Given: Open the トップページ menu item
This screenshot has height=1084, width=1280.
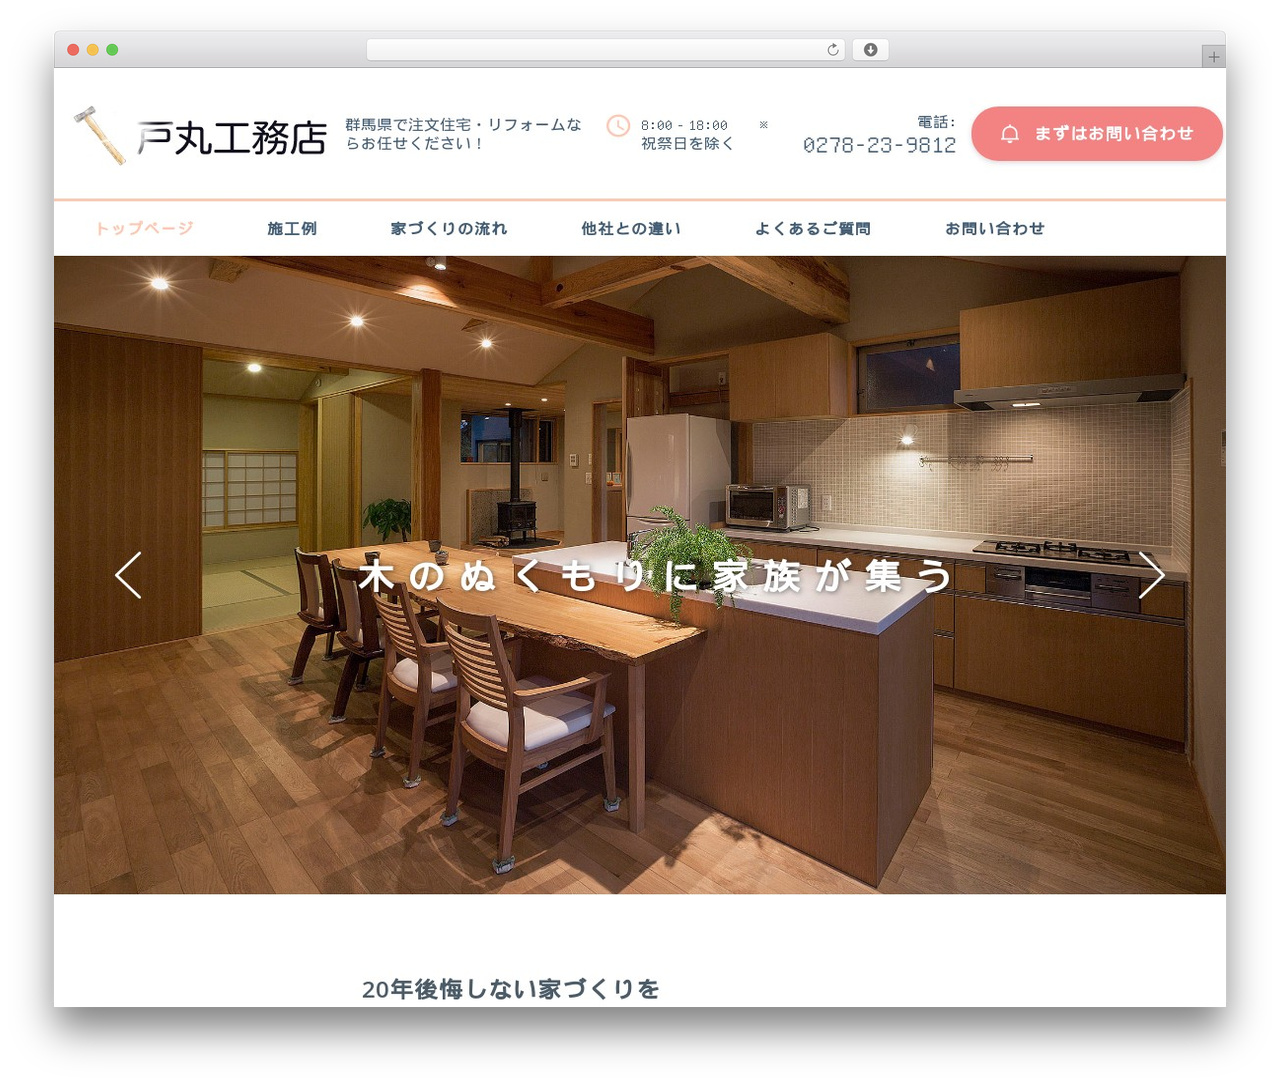Looking at the screenshot, I should (x=144, y=228).
